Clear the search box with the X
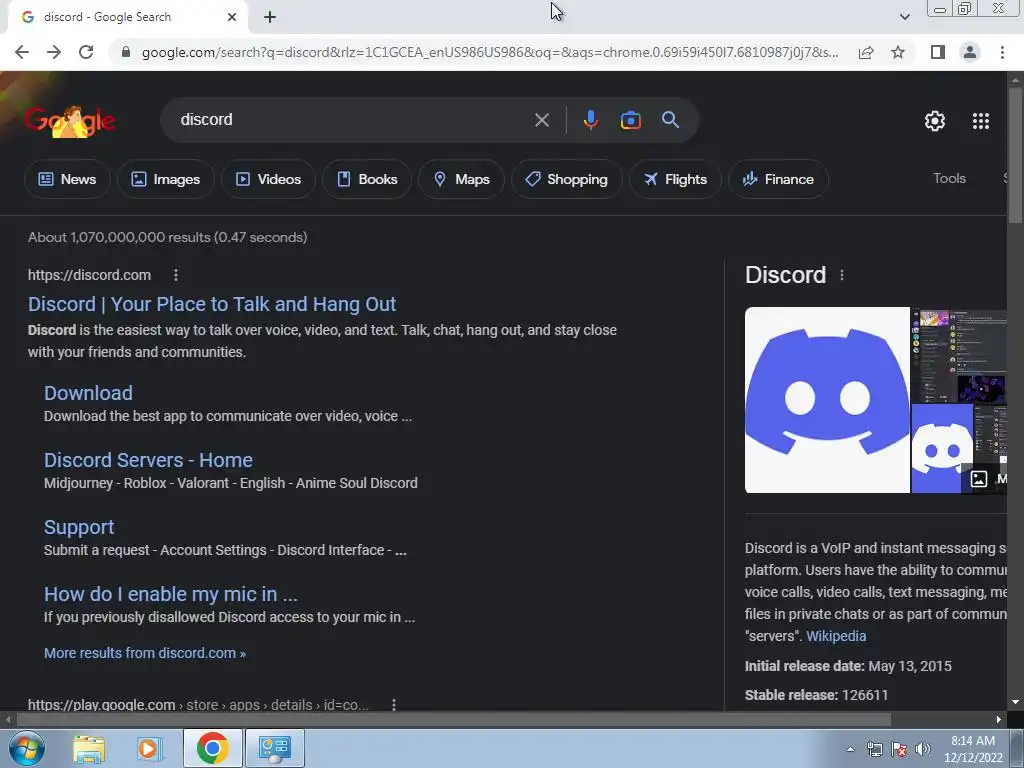The image size is (1024, 768). pyautogui.click(x=542, y=120)
